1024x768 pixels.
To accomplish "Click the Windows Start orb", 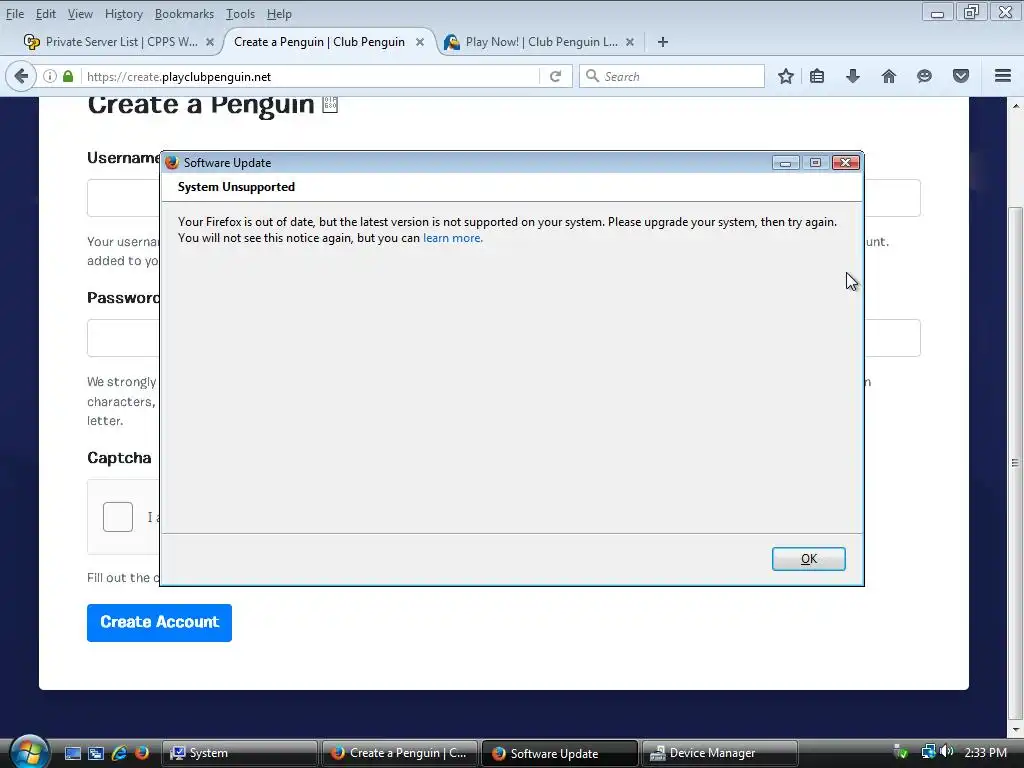I will [29, 752].
